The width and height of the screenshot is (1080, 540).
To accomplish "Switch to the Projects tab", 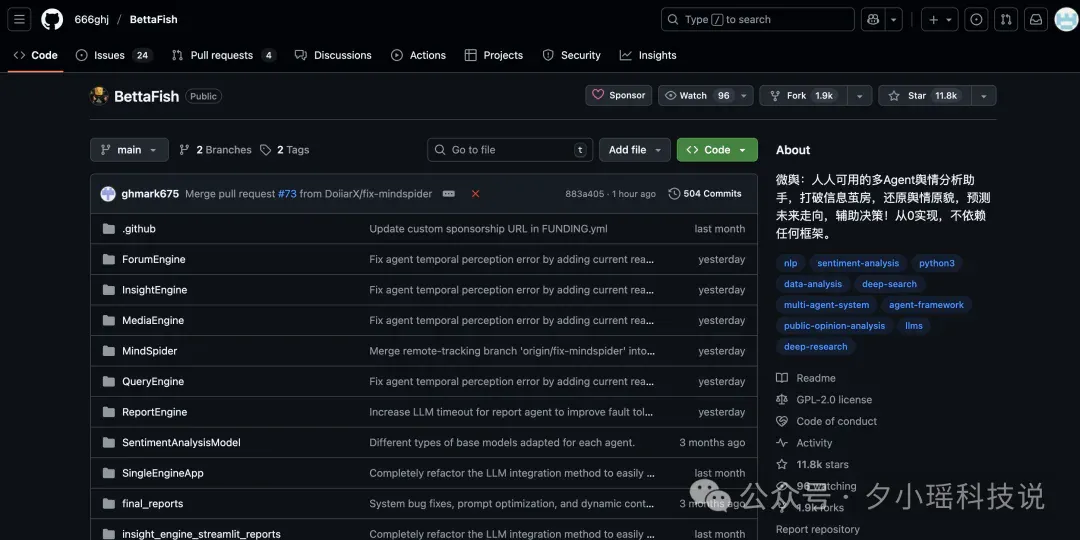I will tap(494, 55).
